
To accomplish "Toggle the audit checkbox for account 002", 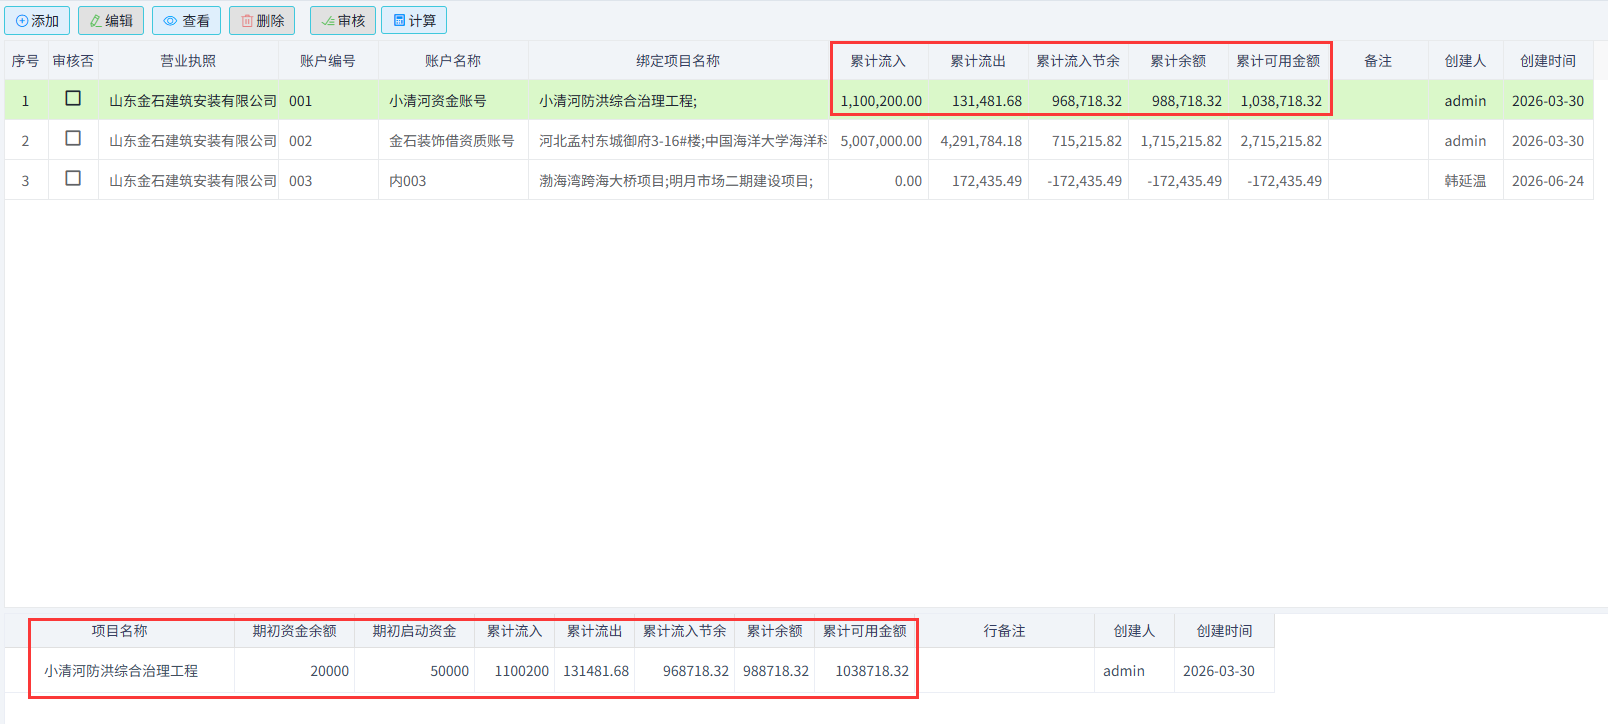I will click(73, 138).
